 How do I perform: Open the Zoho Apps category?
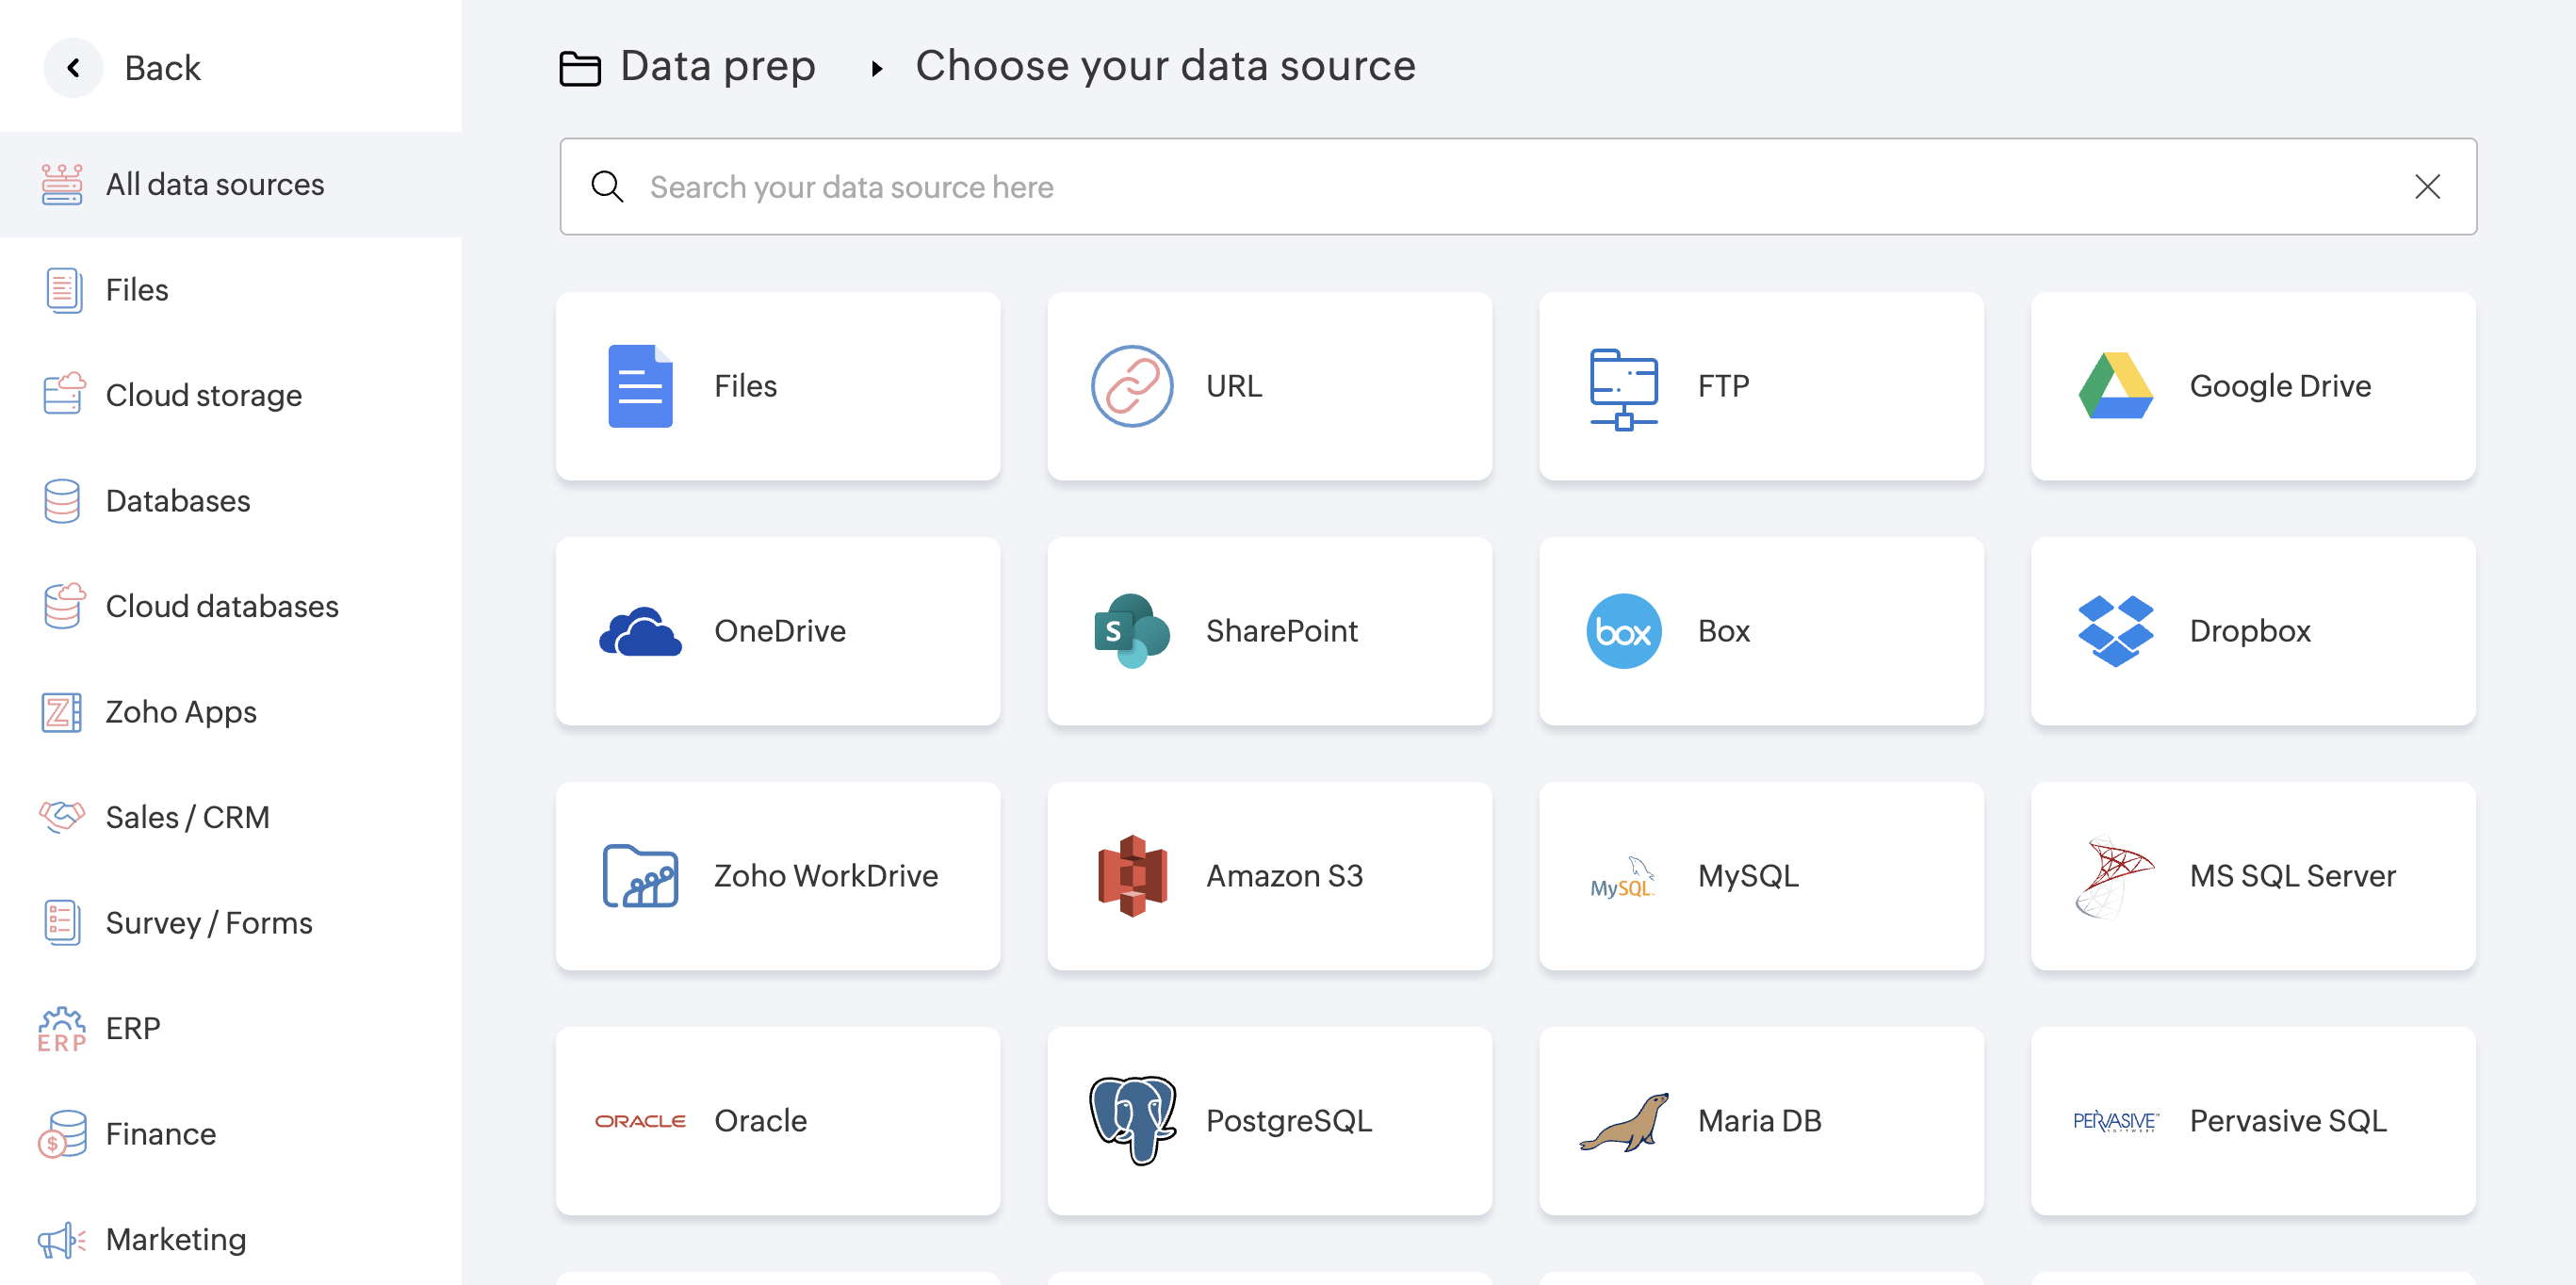click(x=231, y=712)
